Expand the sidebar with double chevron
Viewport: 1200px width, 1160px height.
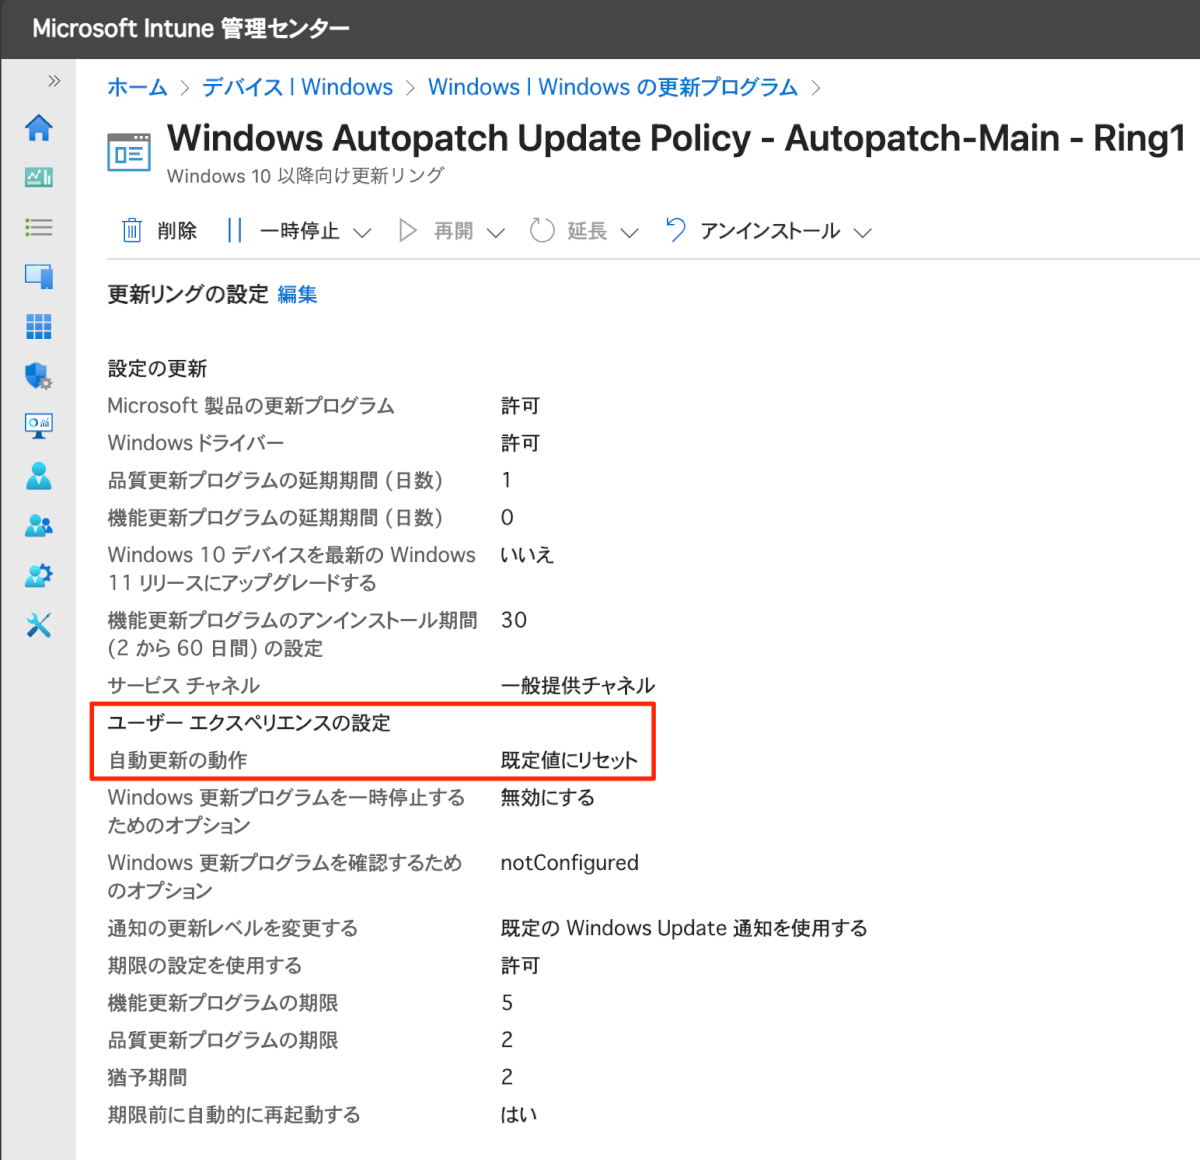54,81
